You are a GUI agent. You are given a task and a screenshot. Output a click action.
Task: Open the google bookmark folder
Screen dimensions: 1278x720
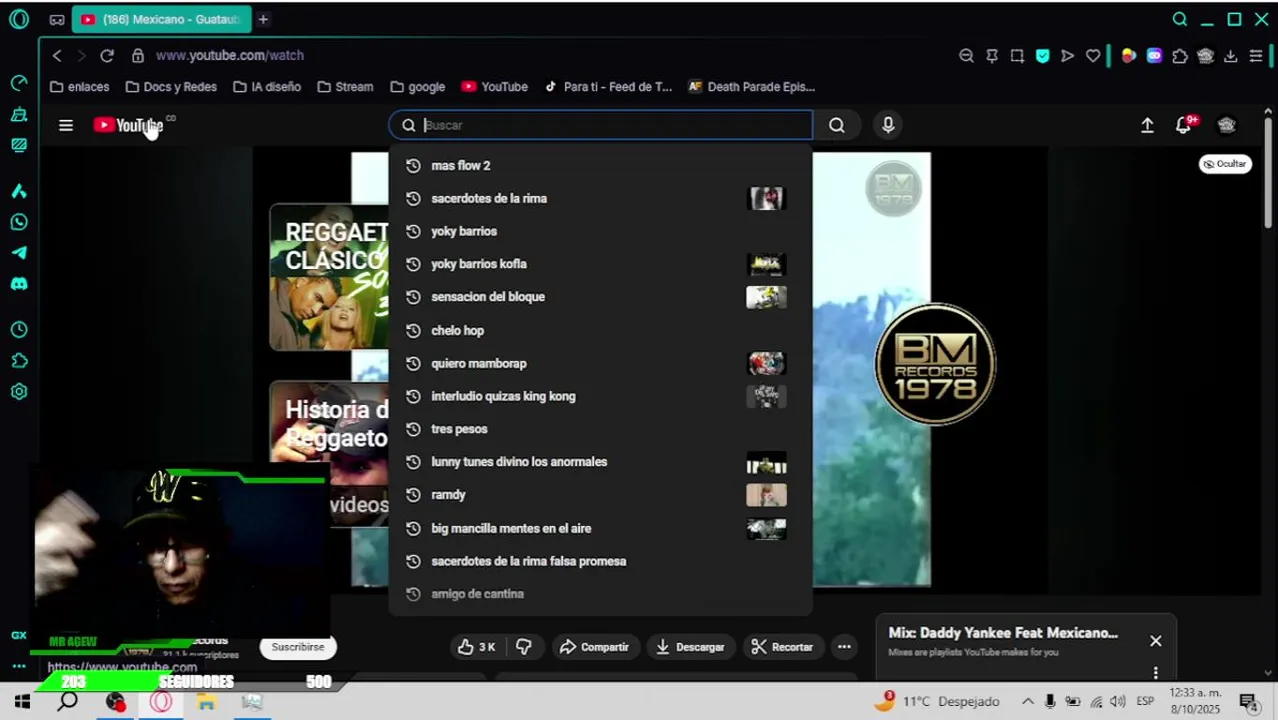[418, 87]
